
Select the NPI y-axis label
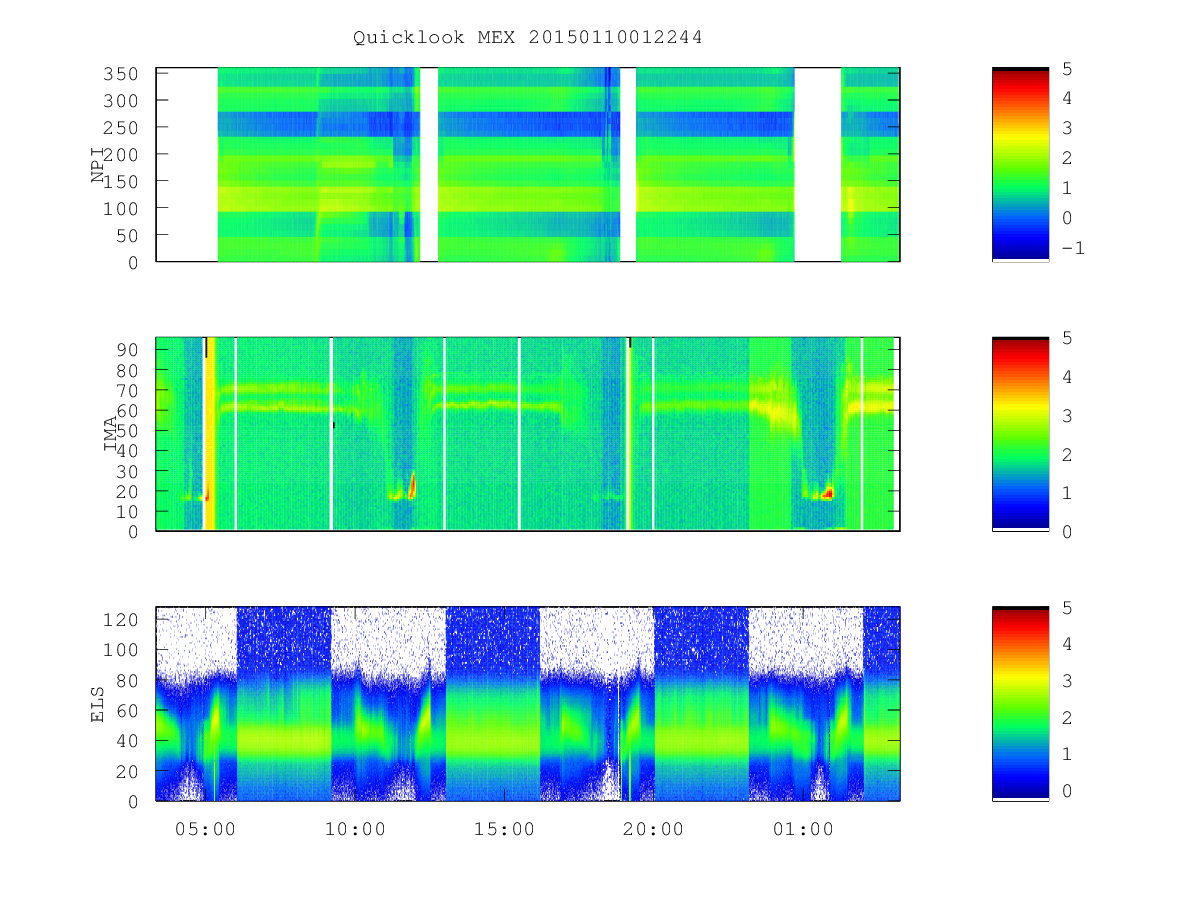[98, 165]
